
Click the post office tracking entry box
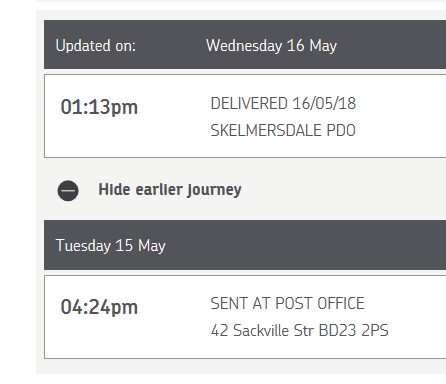[x=245, y=317]
